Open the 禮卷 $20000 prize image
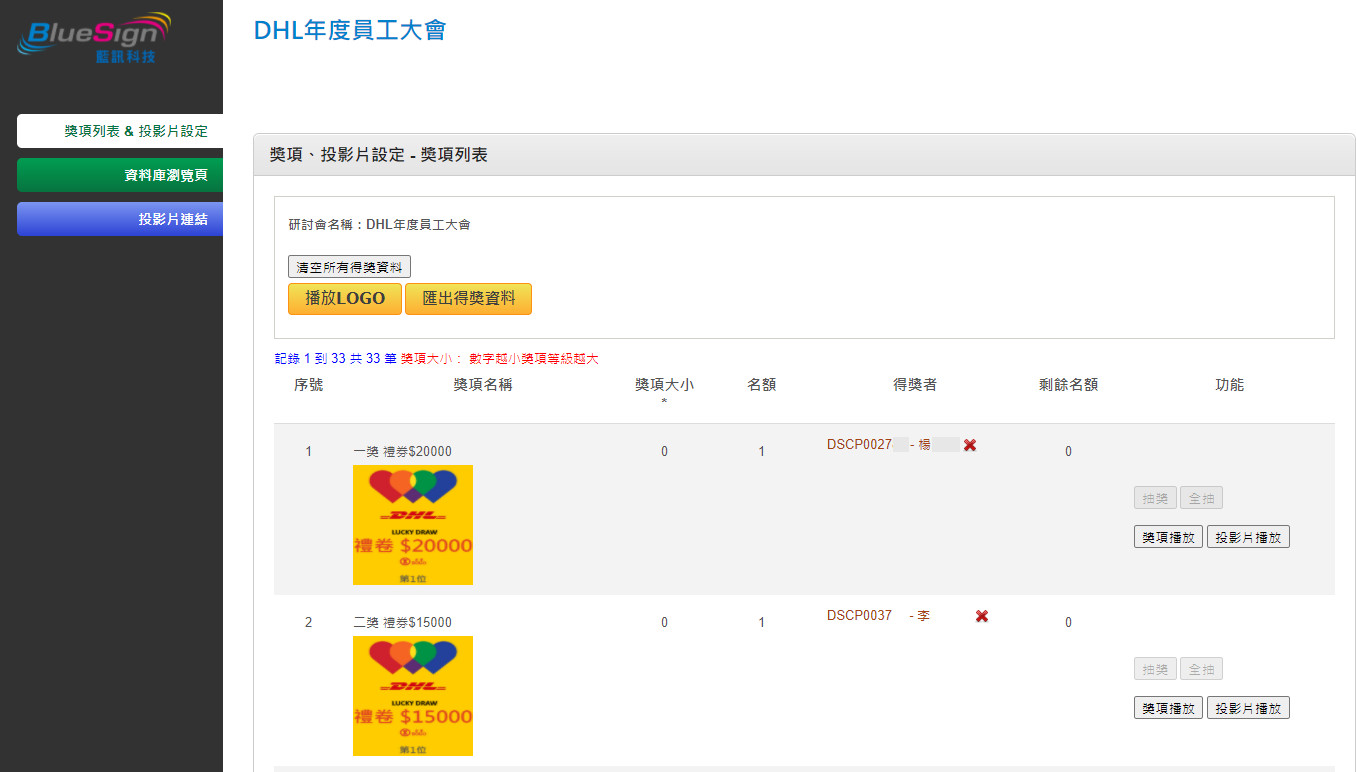The height and width of the screenshot is (772, 1356). coord(413,525)
